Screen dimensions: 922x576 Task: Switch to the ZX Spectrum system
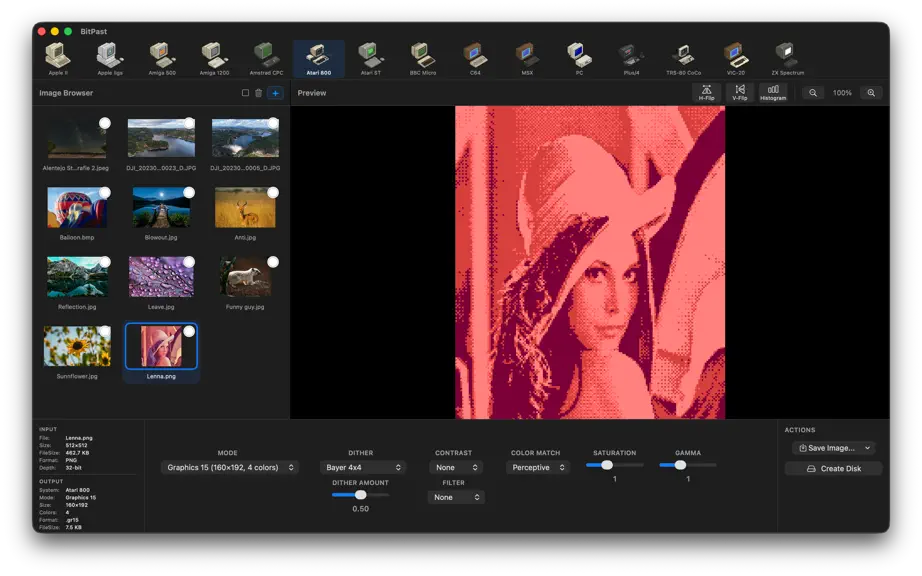[x=787, y=59]
